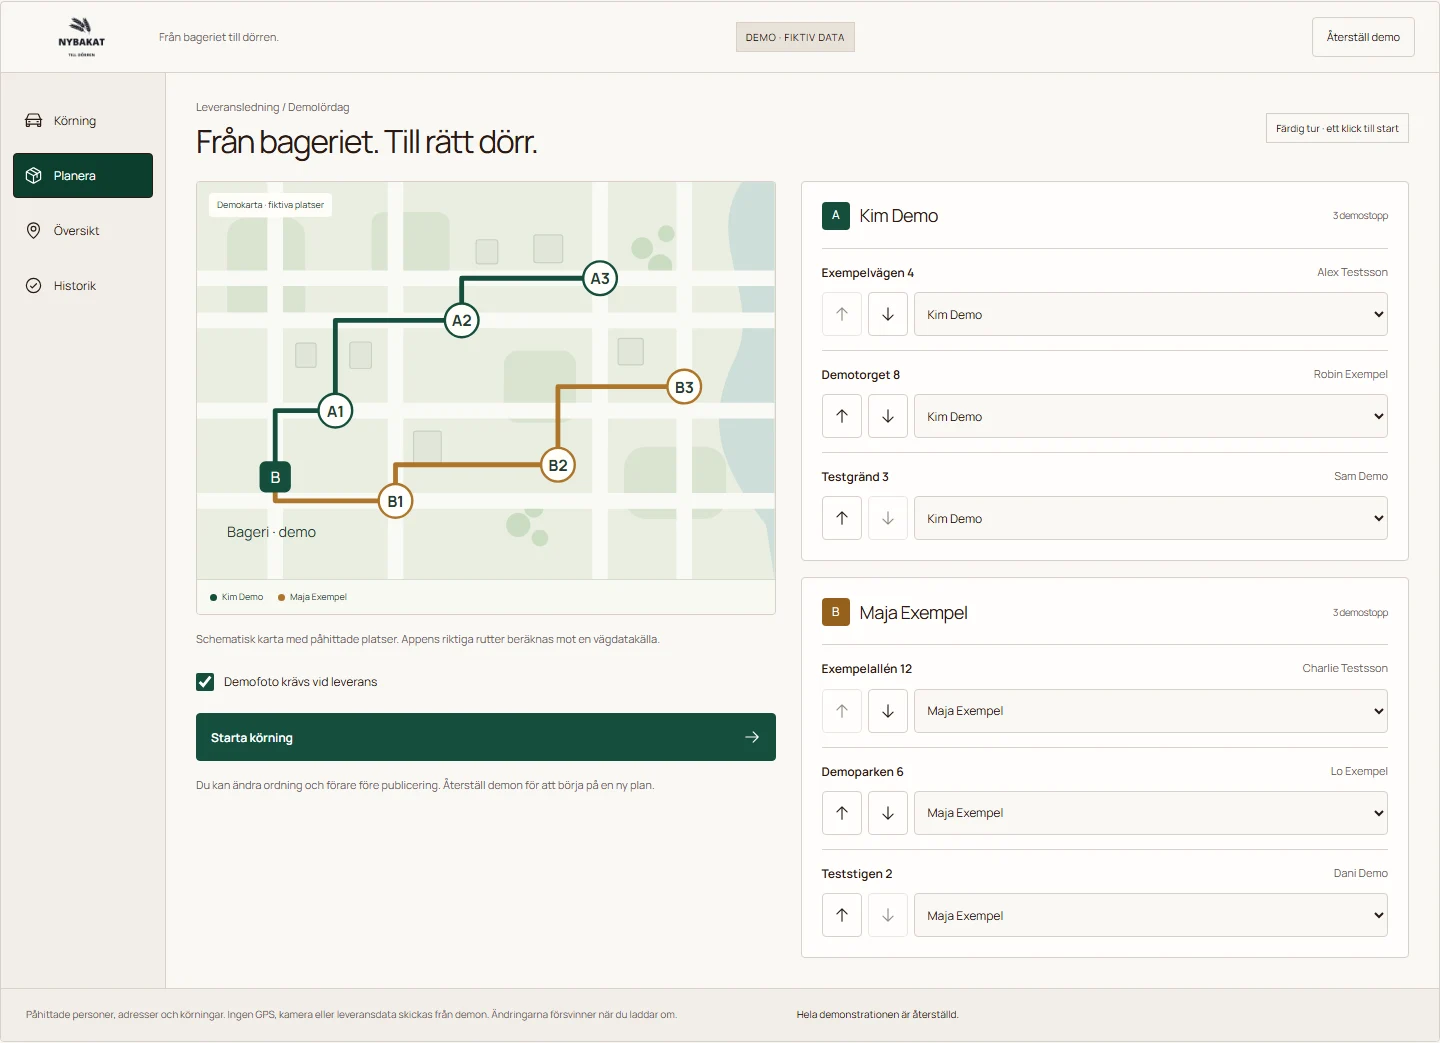Click Starta körning button
Screen dimensions: 1440x1043
pos(486,737)
